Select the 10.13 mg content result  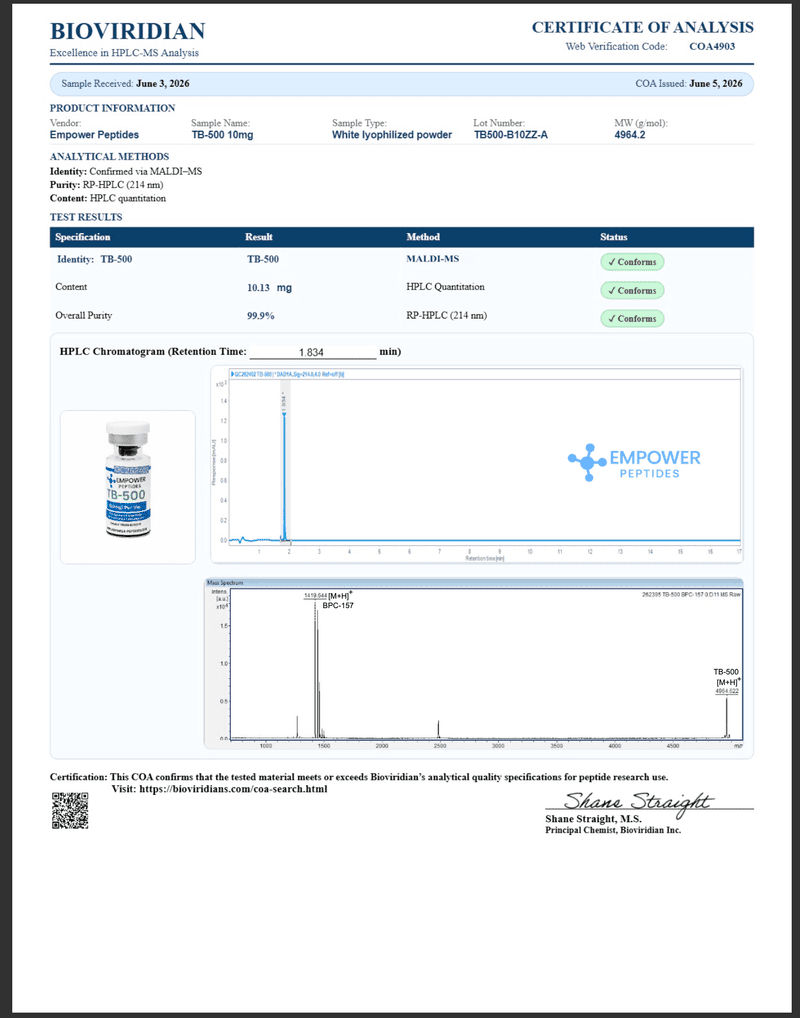(x=269, y=288)
